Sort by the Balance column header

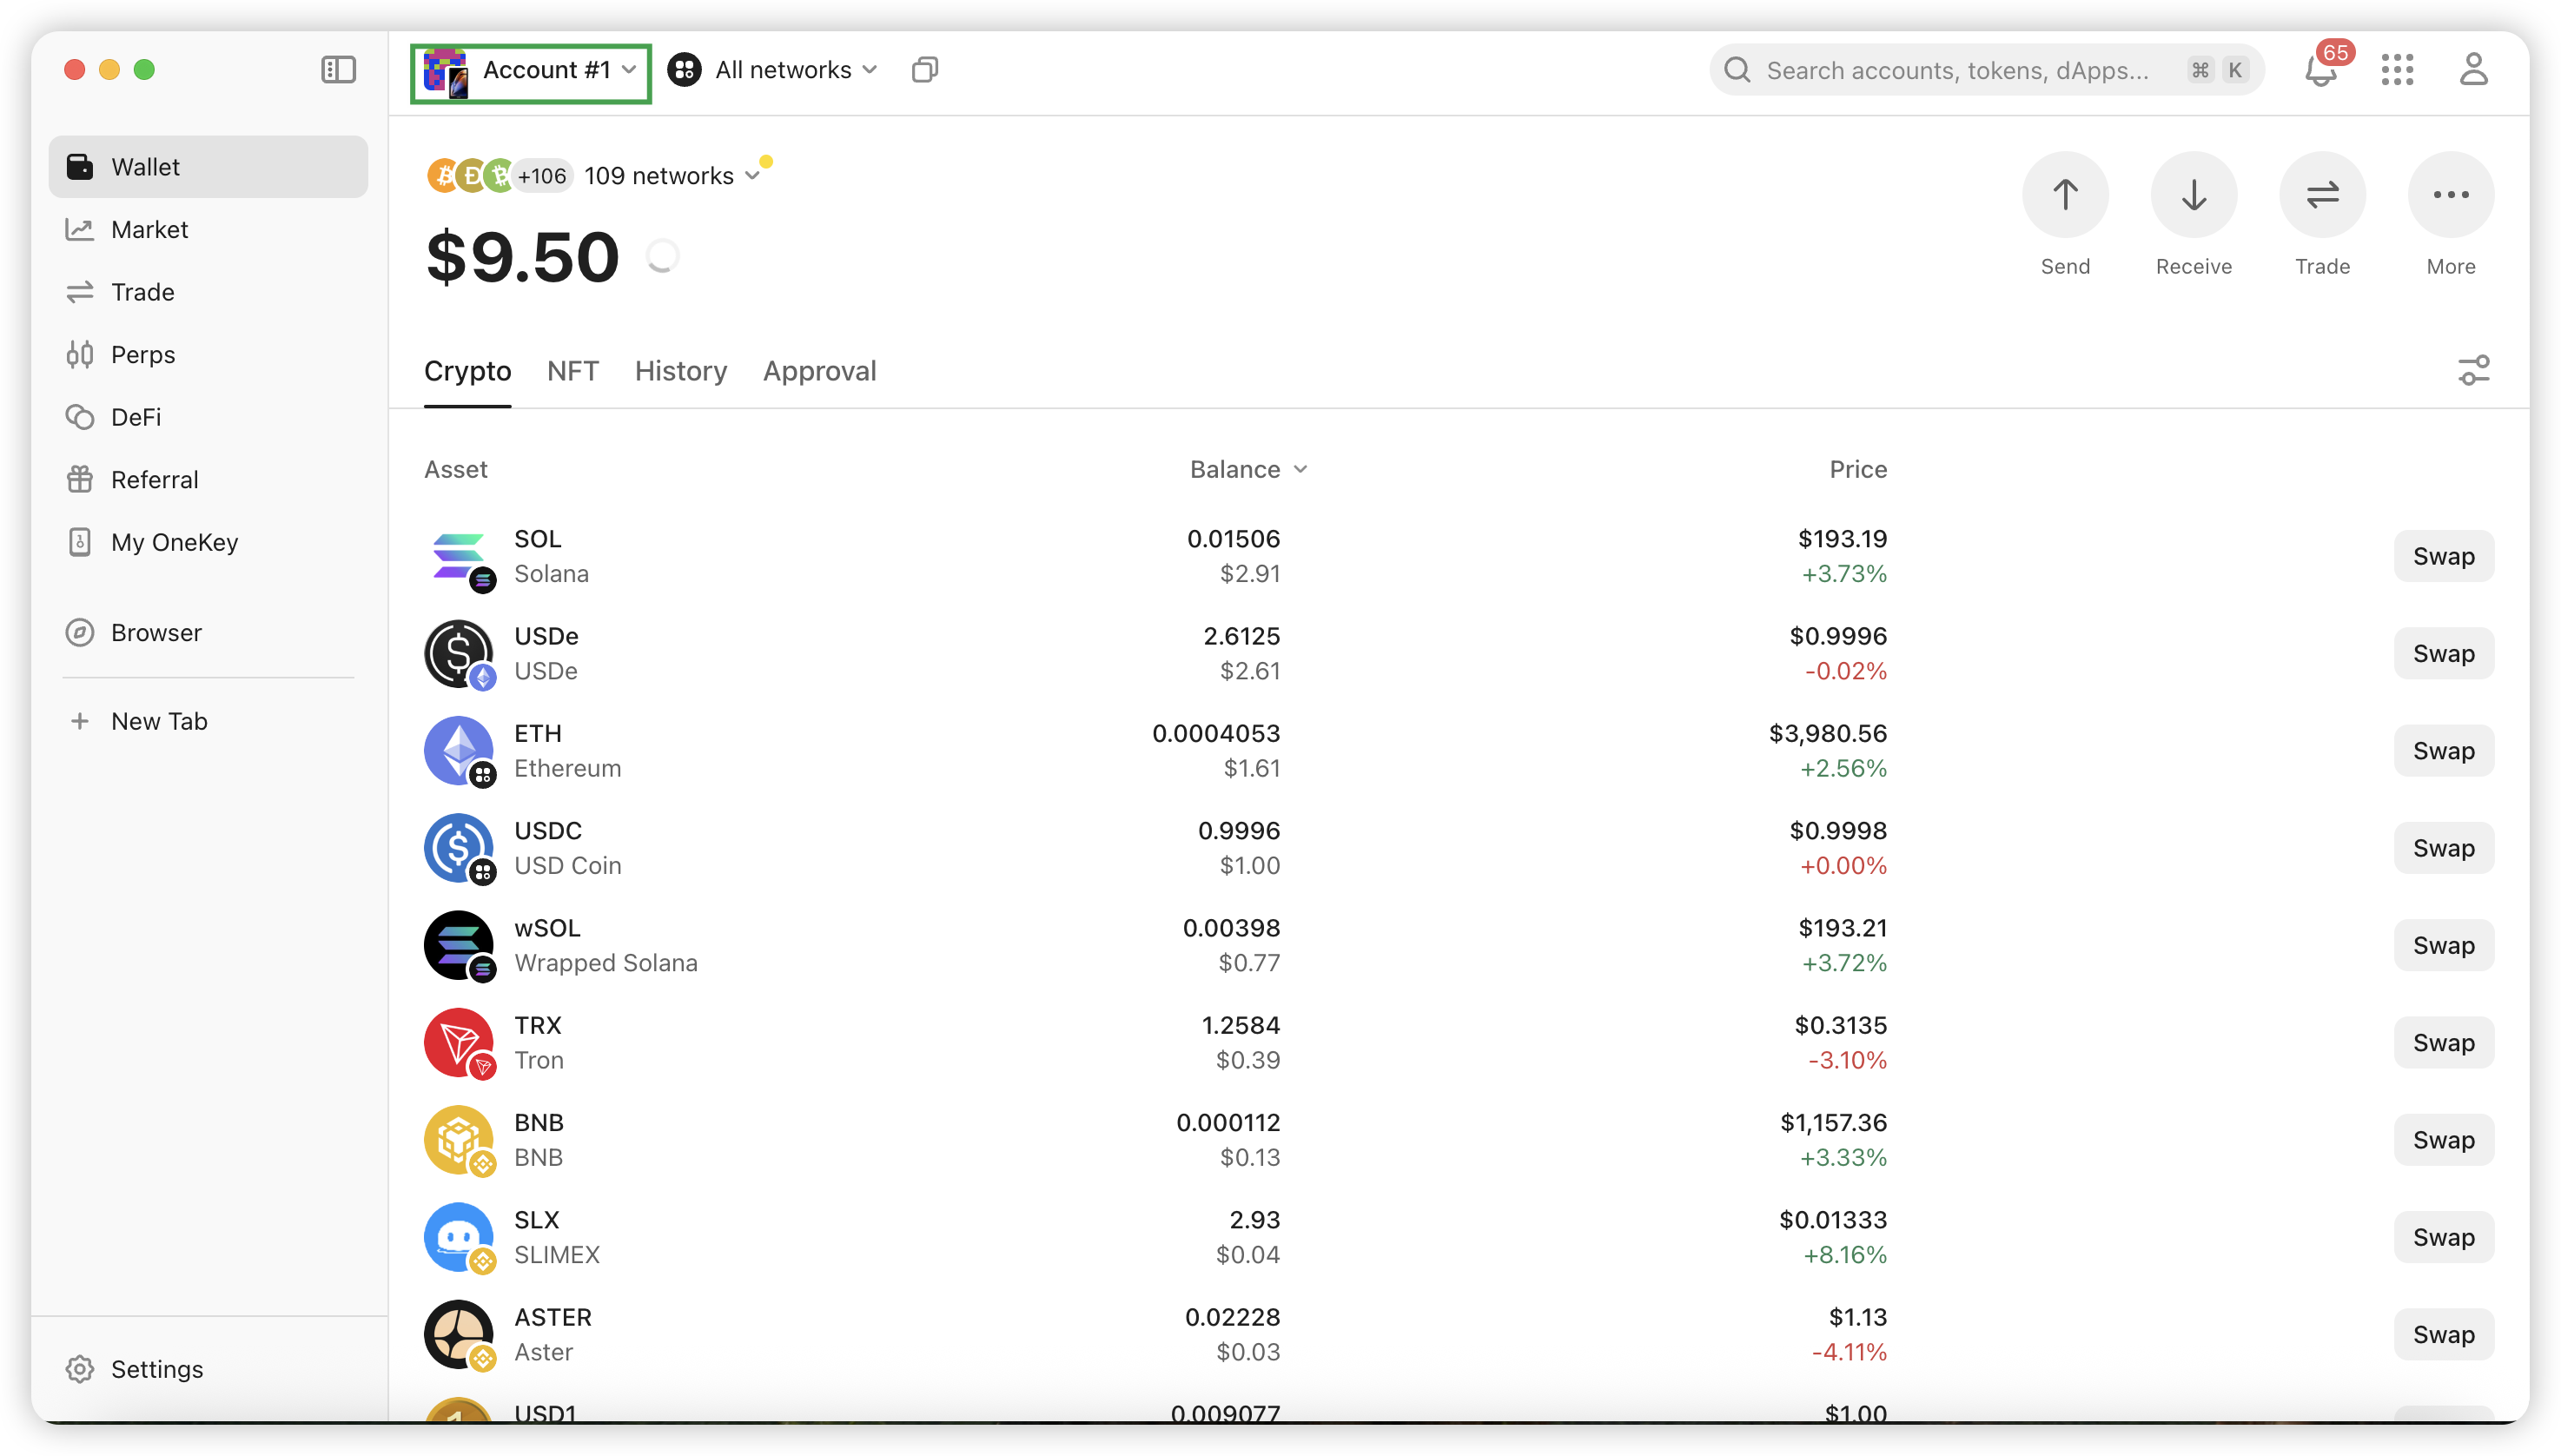(1248, 469)
